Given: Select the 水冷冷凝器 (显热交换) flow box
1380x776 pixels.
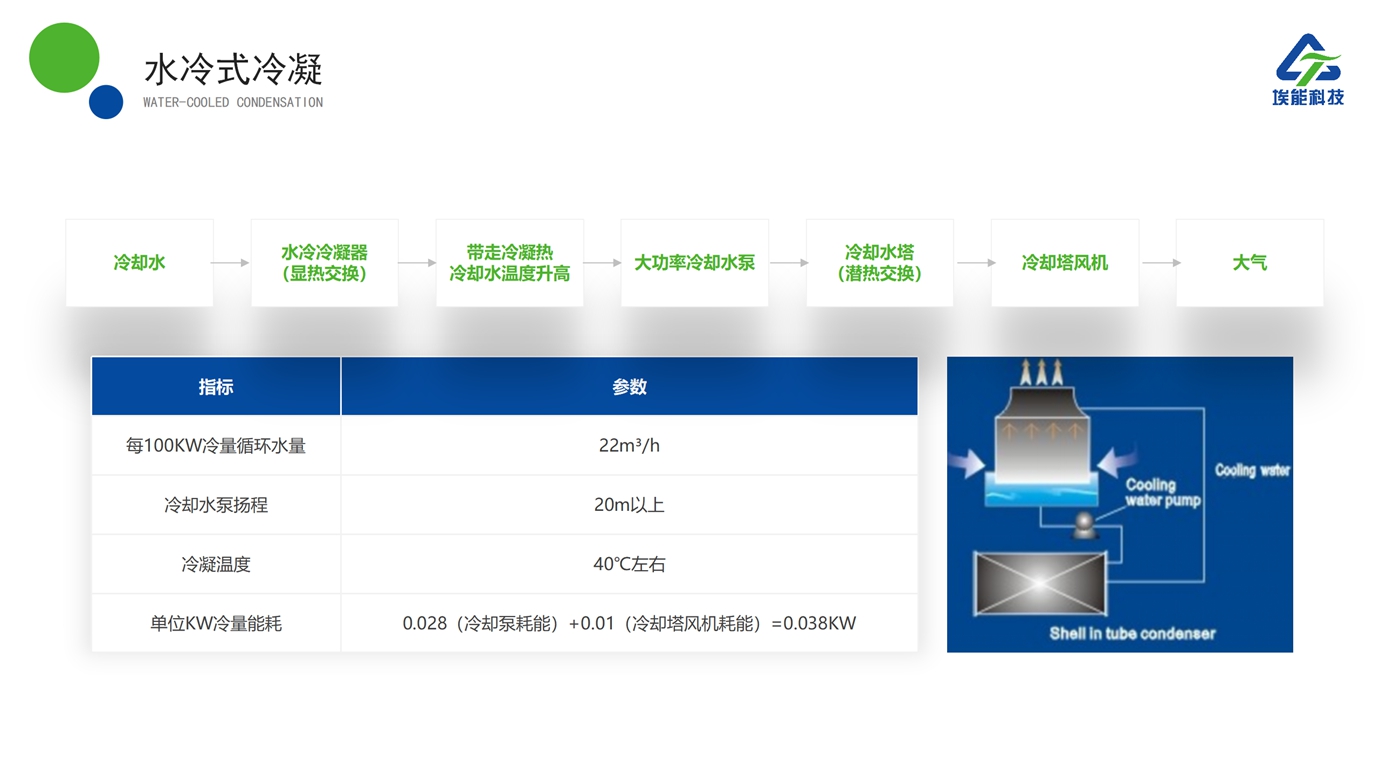Looking at the screenshot, I should (x=324, y=263).
